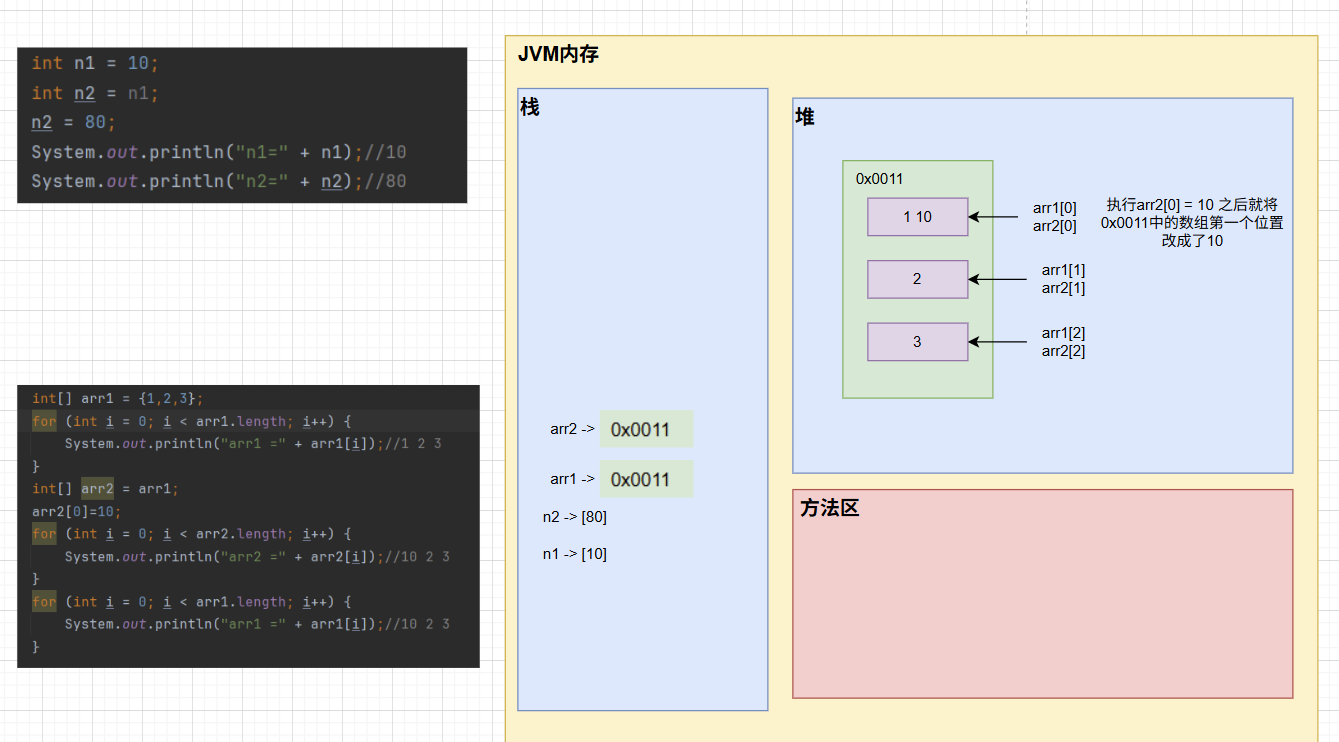This screenshot has width=1339, height=742.
Task: Click the 方法区 label in the red box
Action: 829,508
